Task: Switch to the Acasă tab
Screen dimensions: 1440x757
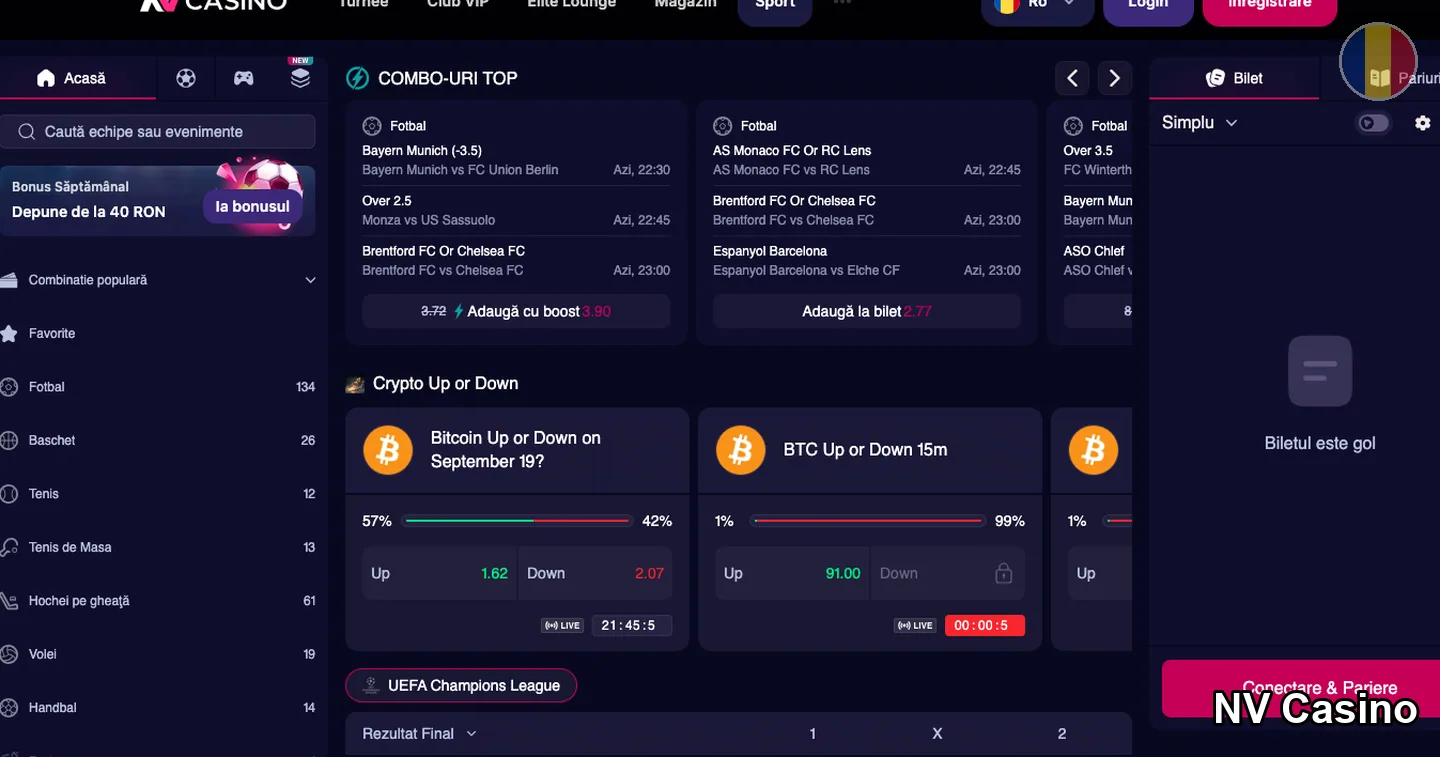Action: (78, 78)
